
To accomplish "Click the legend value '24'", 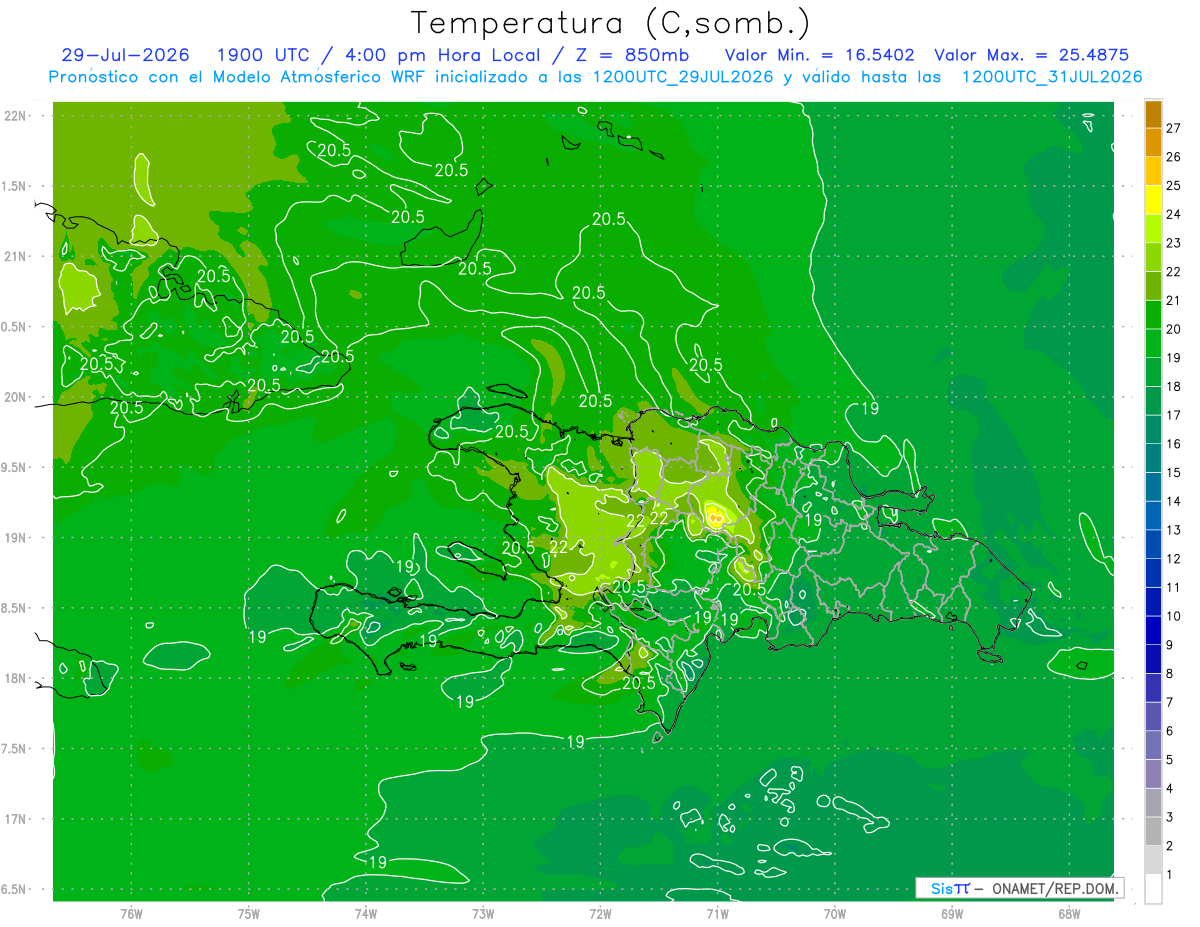I will 1173,214.
